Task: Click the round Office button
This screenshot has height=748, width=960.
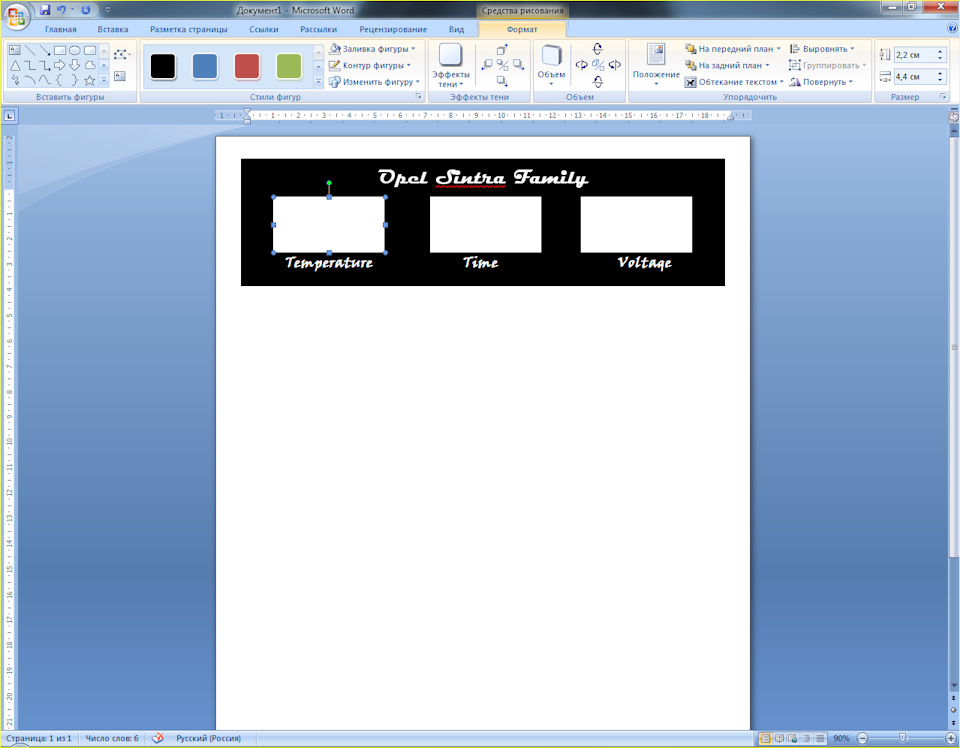Action: pos(17,17)
